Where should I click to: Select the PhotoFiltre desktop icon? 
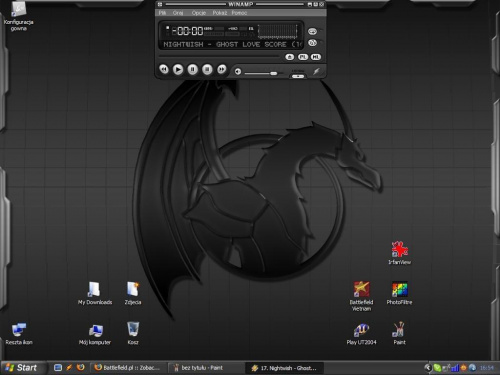click(399, 293)
